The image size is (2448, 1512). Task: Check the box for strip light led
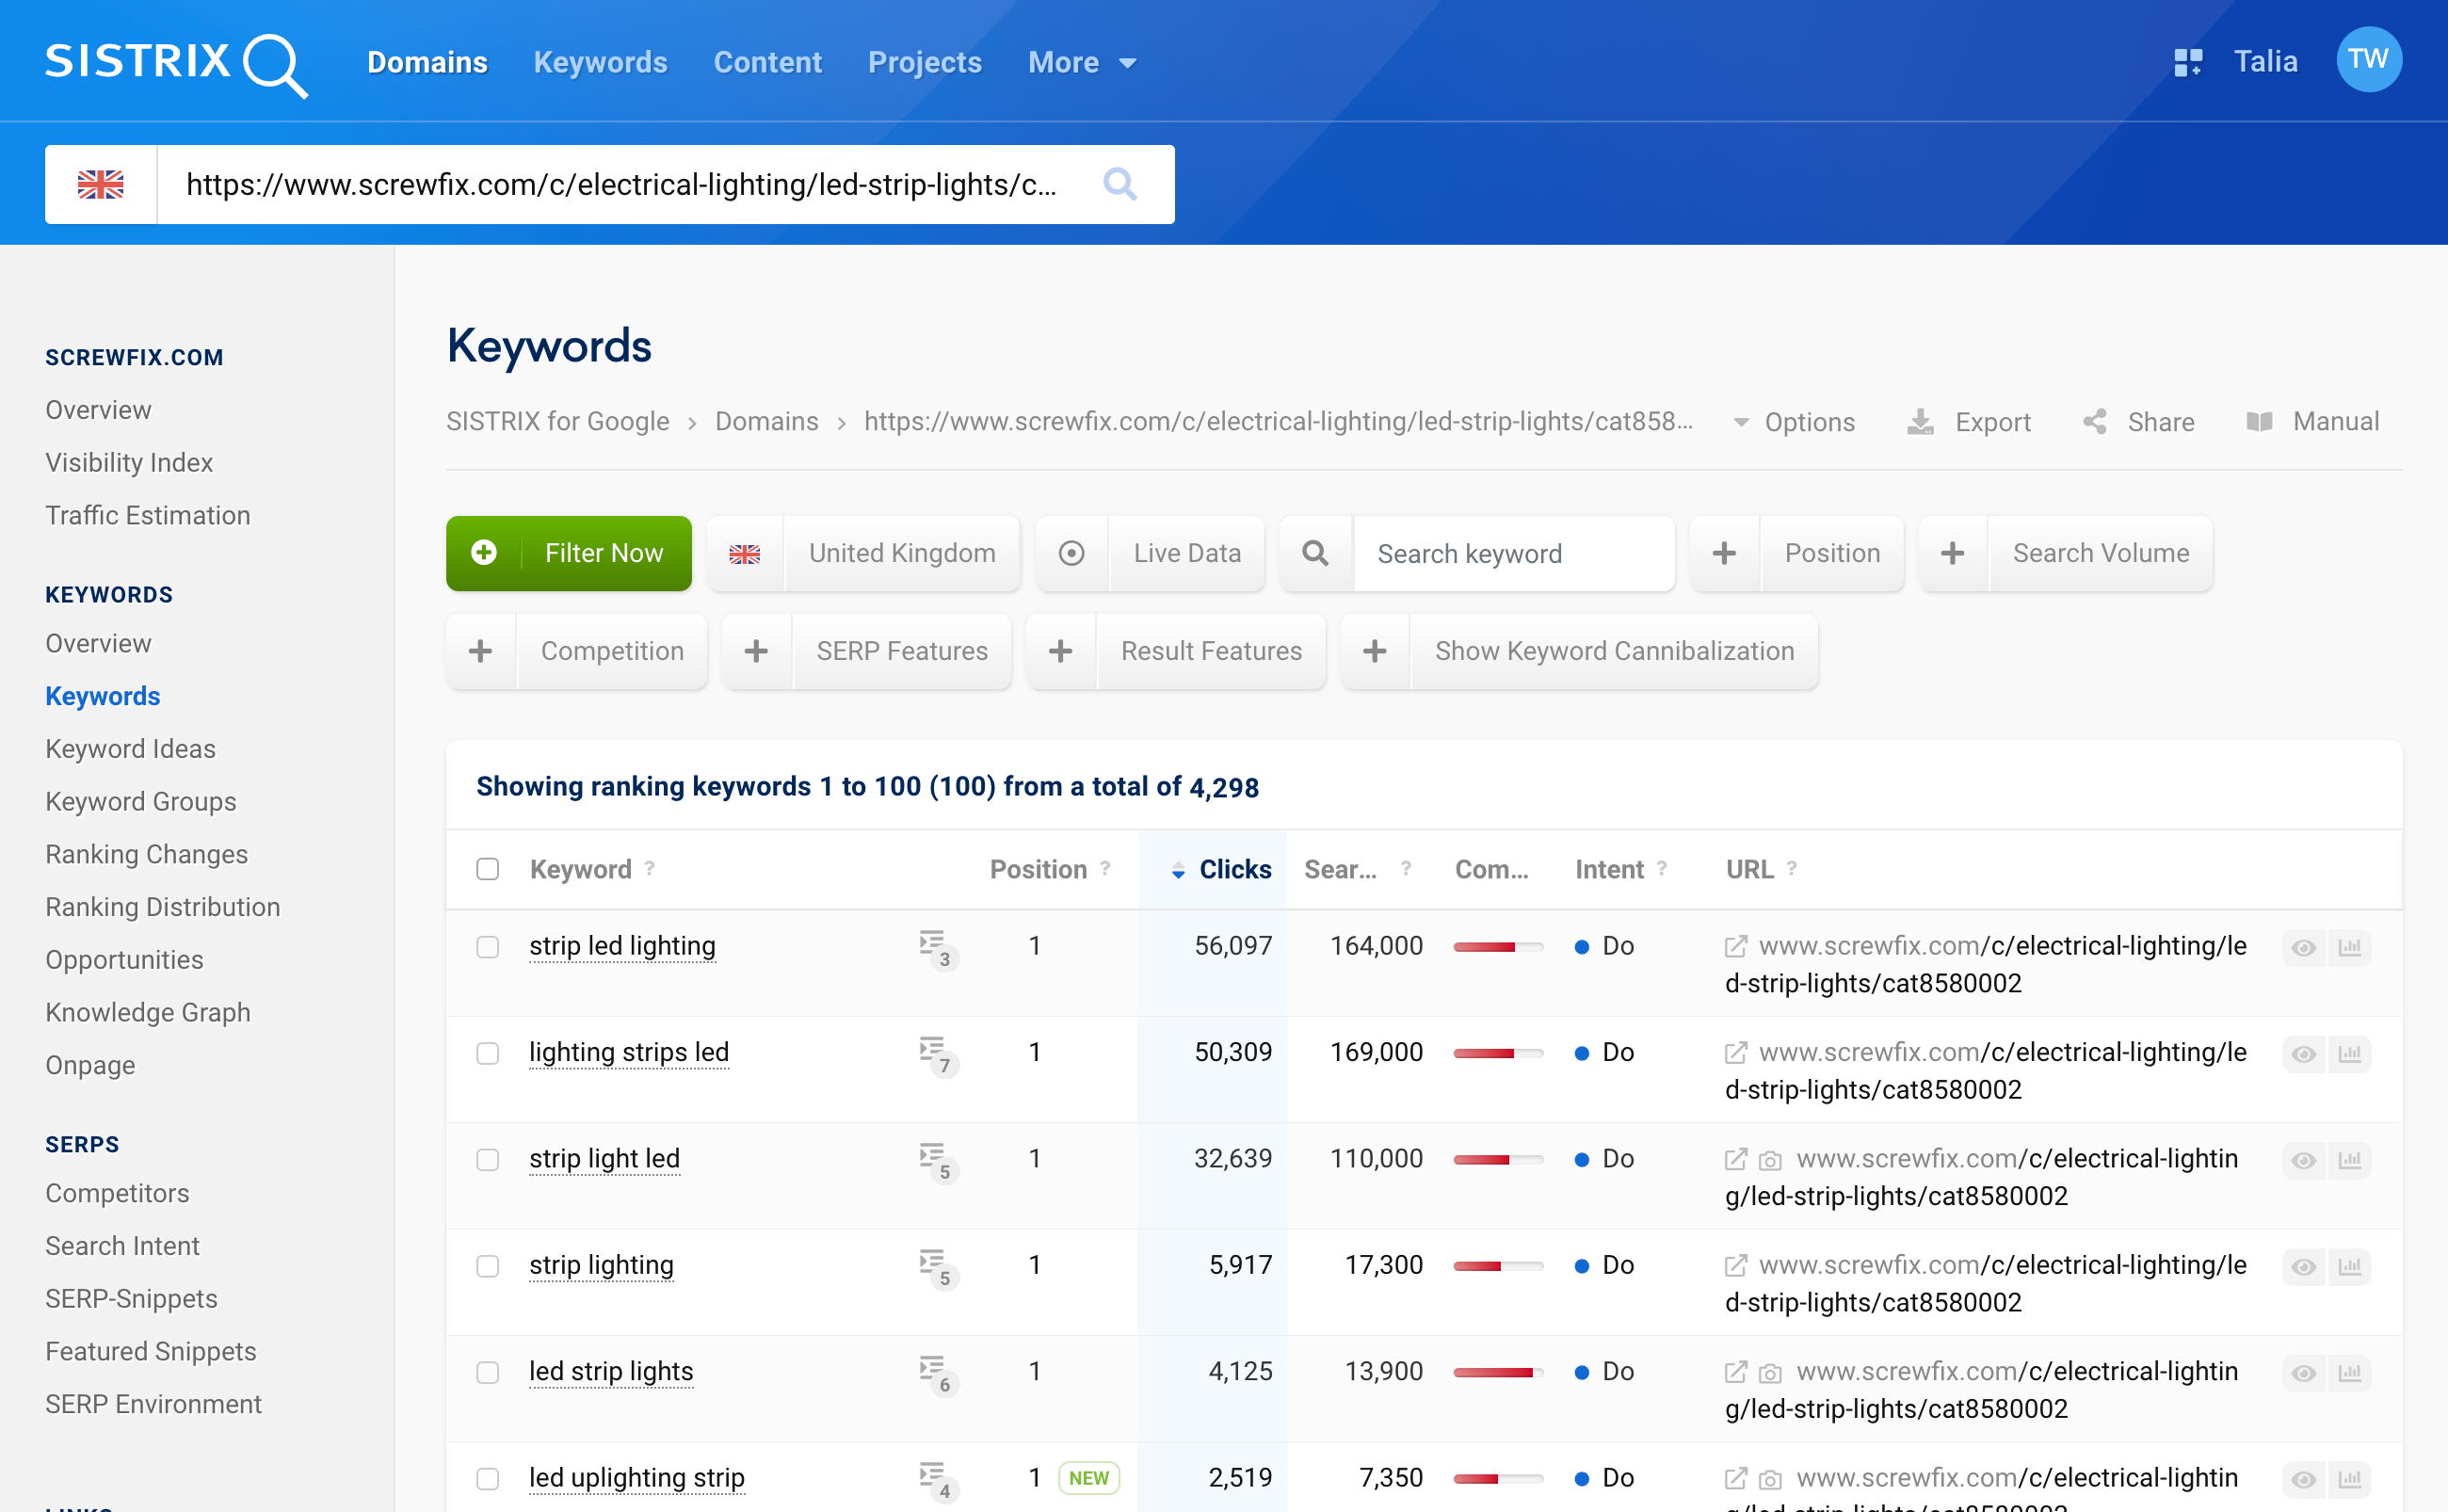488,1160
